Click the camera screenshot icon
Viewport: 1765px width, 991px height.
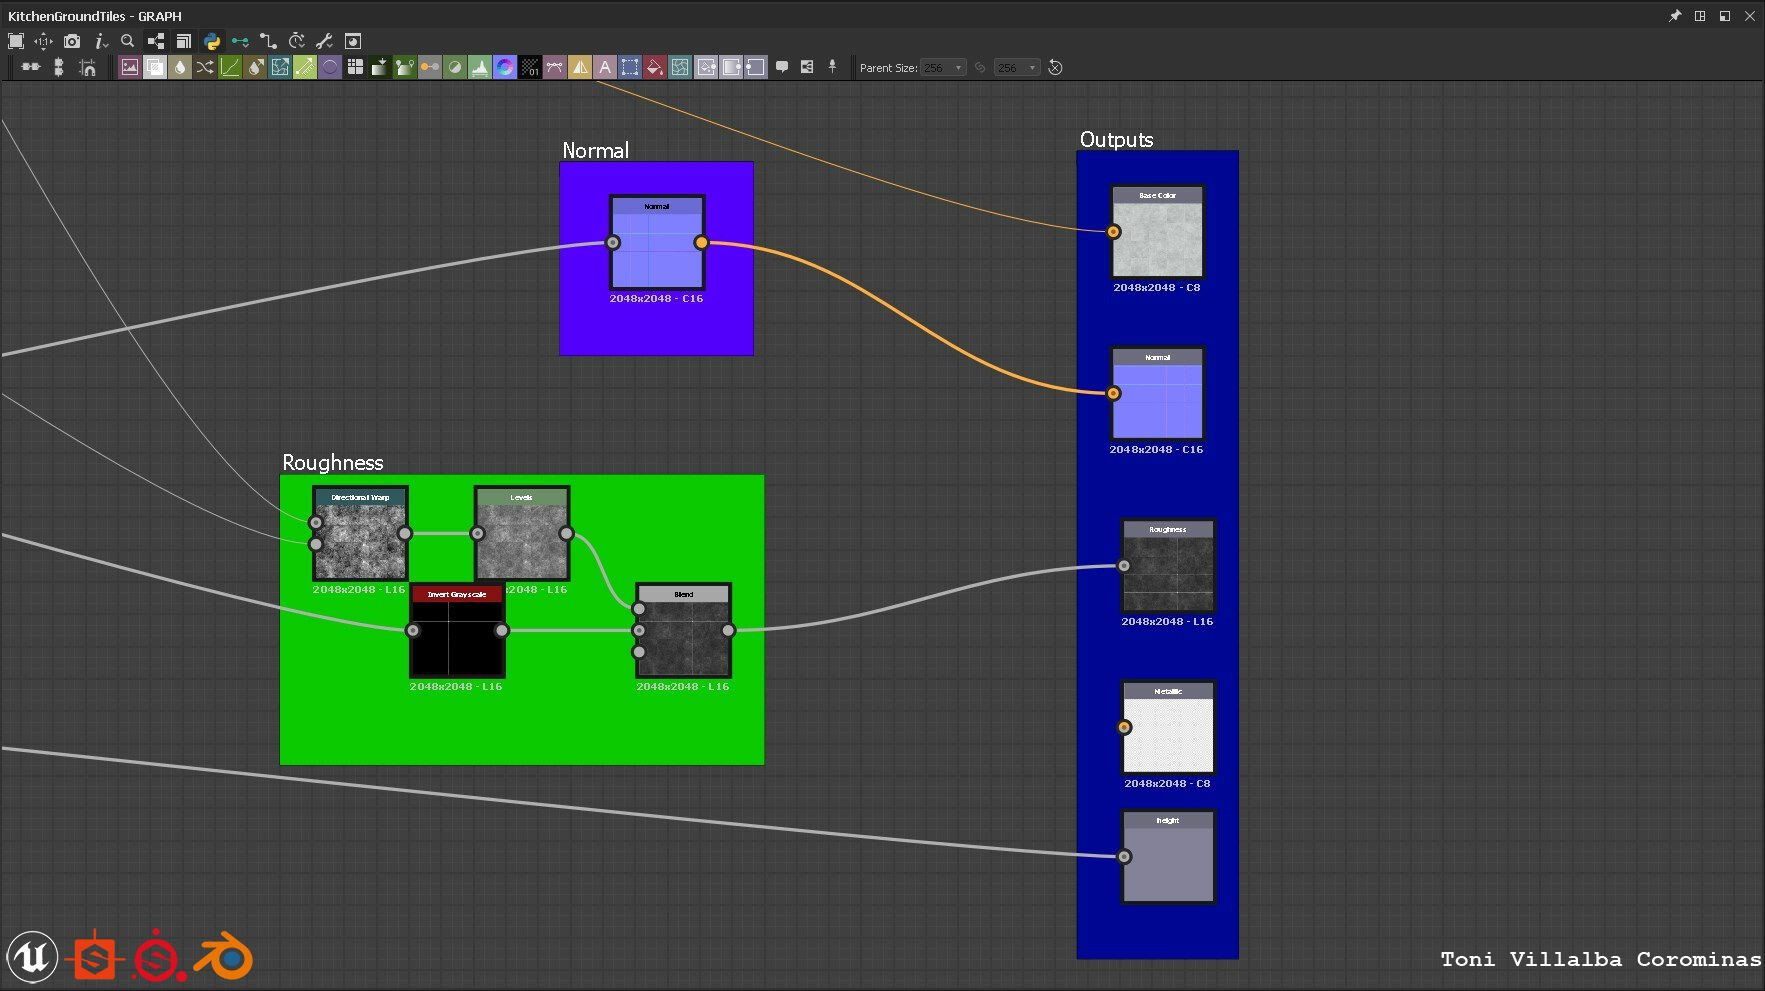(x=72, y=41)
